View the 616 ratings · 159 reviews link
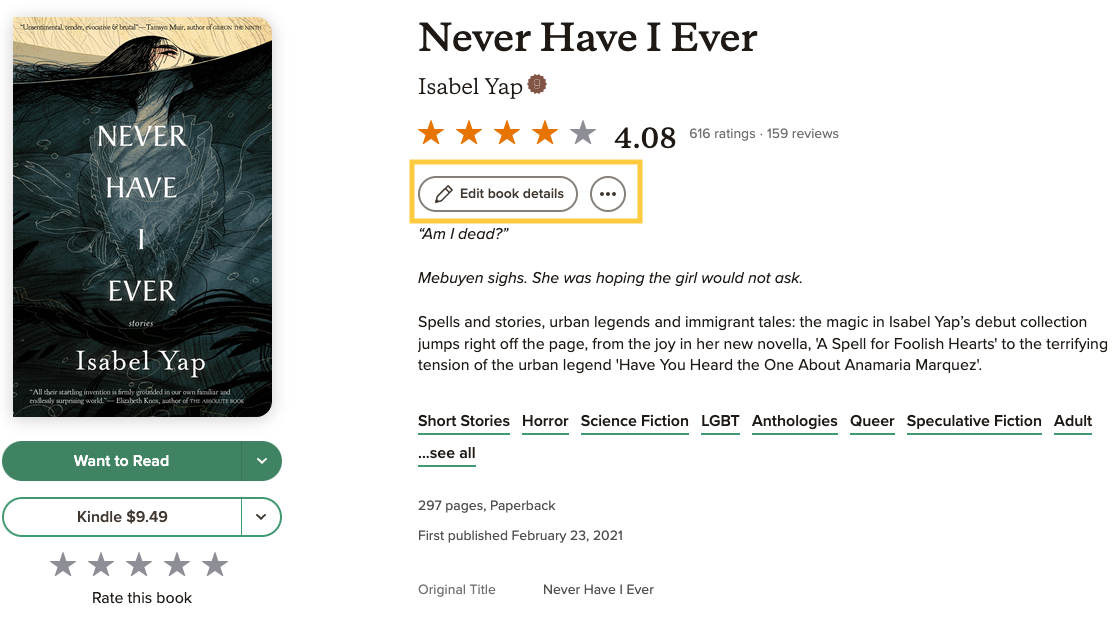 pos(764,134)
